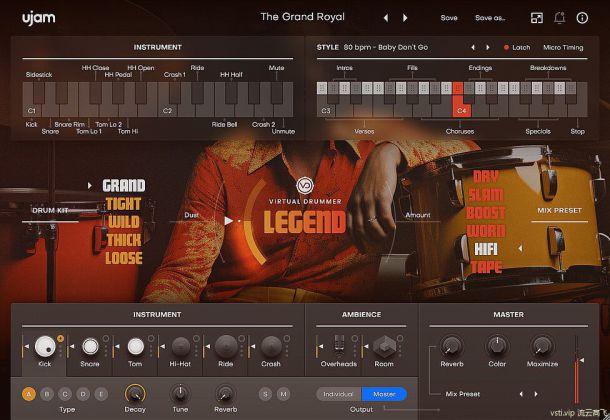Select next master Mix Preset arrow
610x420 pixels.
click(536, 394)
